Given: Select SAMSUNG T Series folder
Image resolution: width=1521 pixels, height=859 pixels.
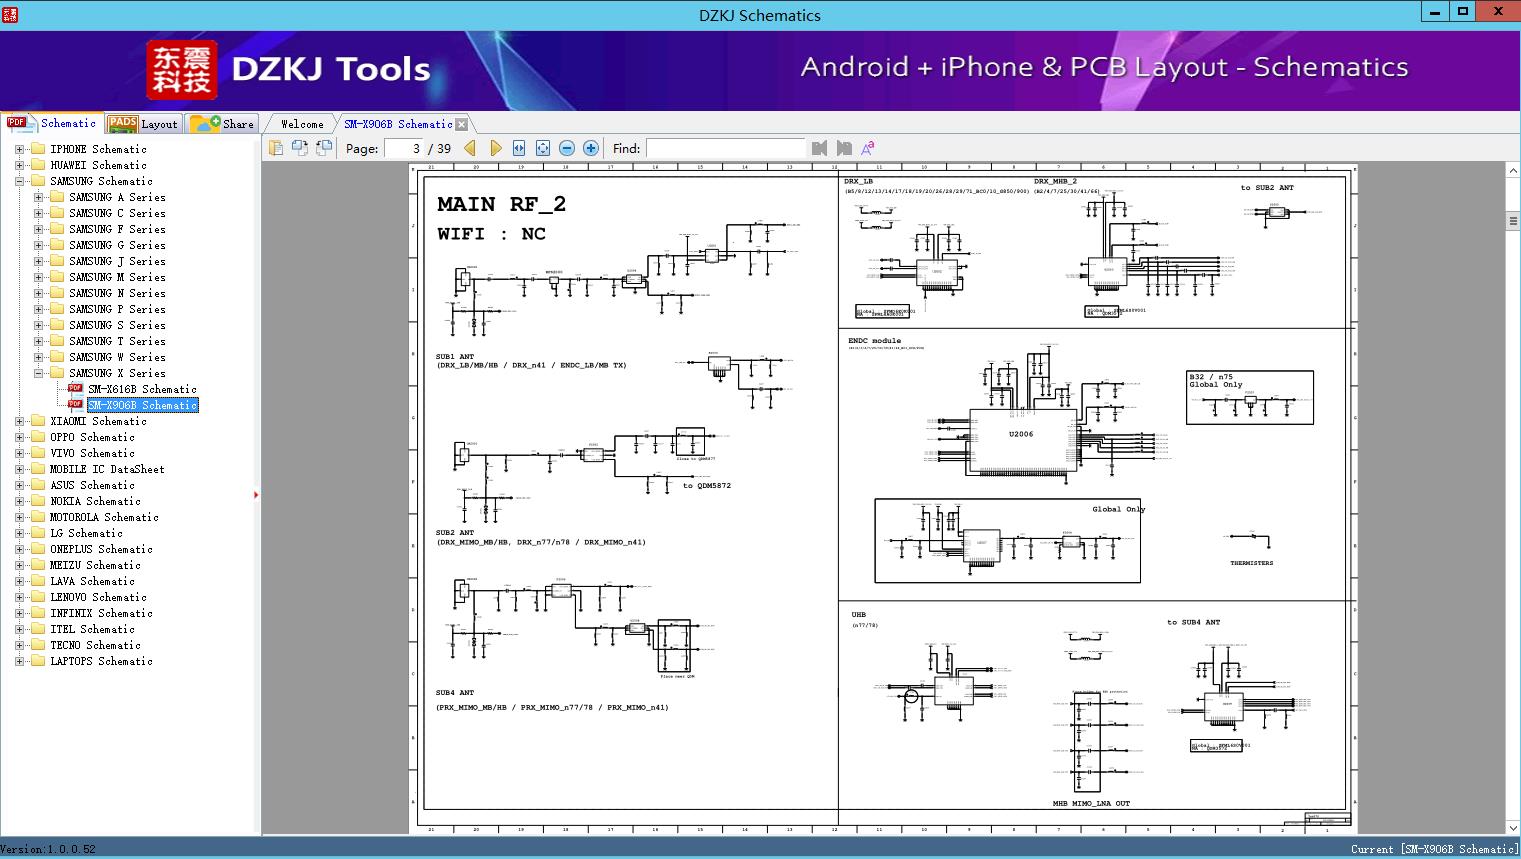Looking at the screenshot, I should 117,341.
